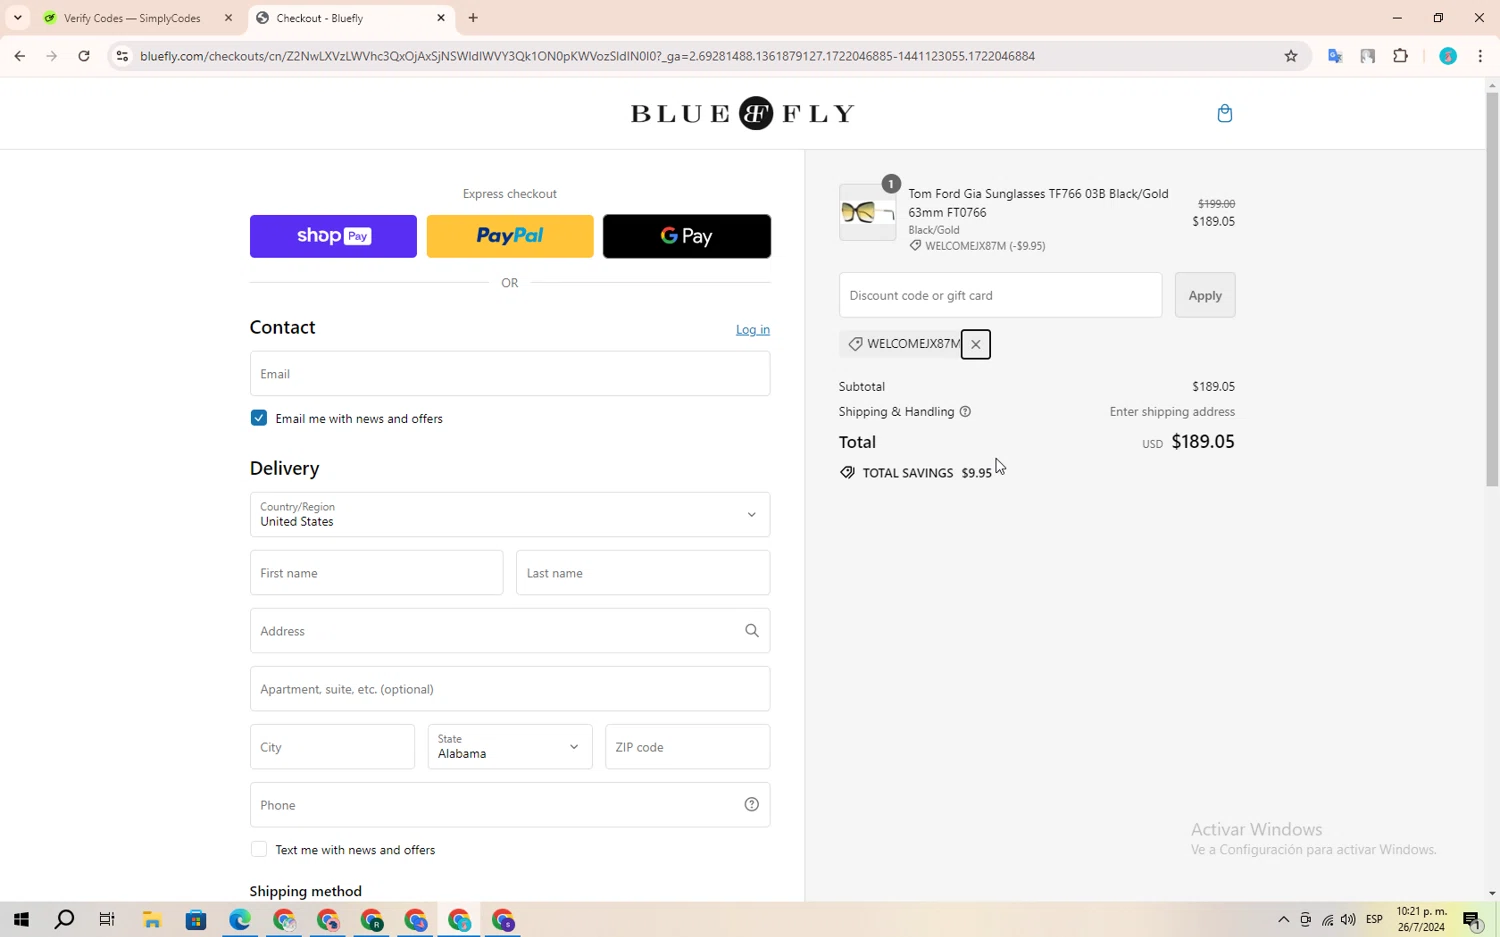Open the State dropdown showing Alabama
Screen dimensions: 1500x937
[510, 747]
